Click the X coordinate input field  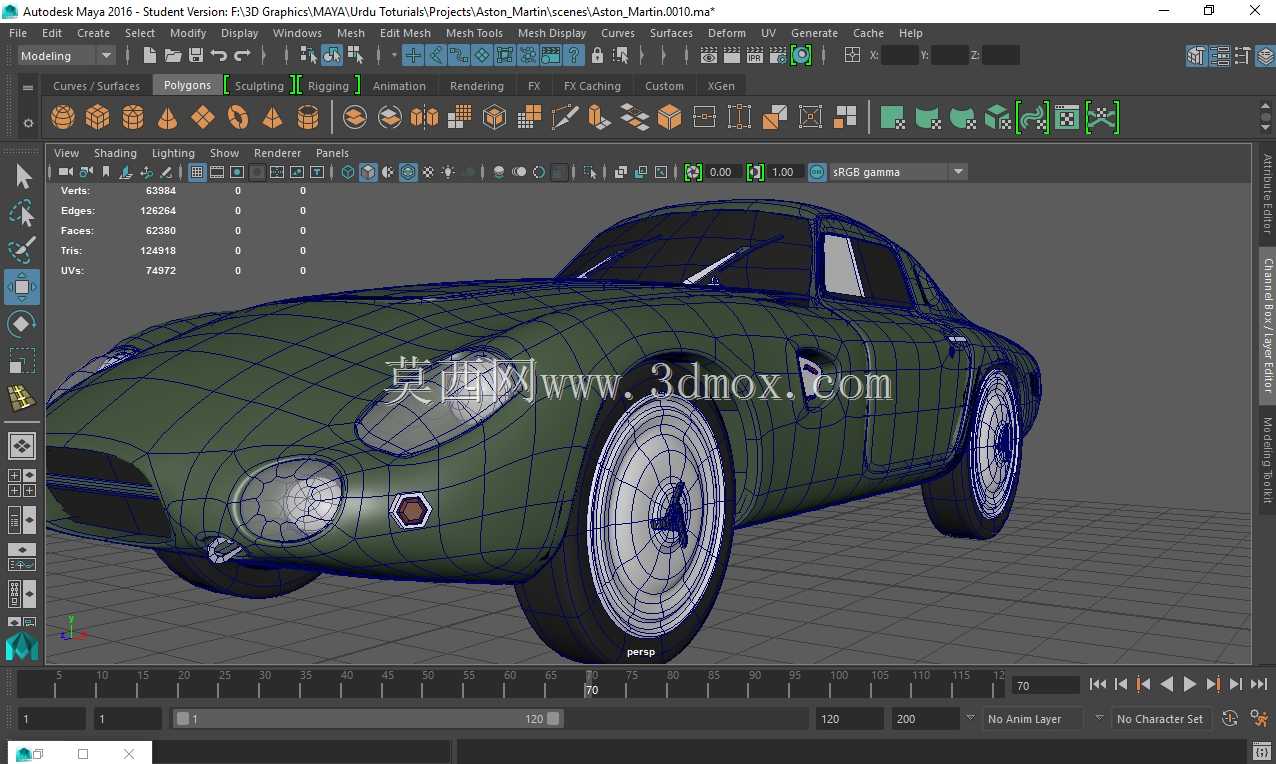pos(900,55)
